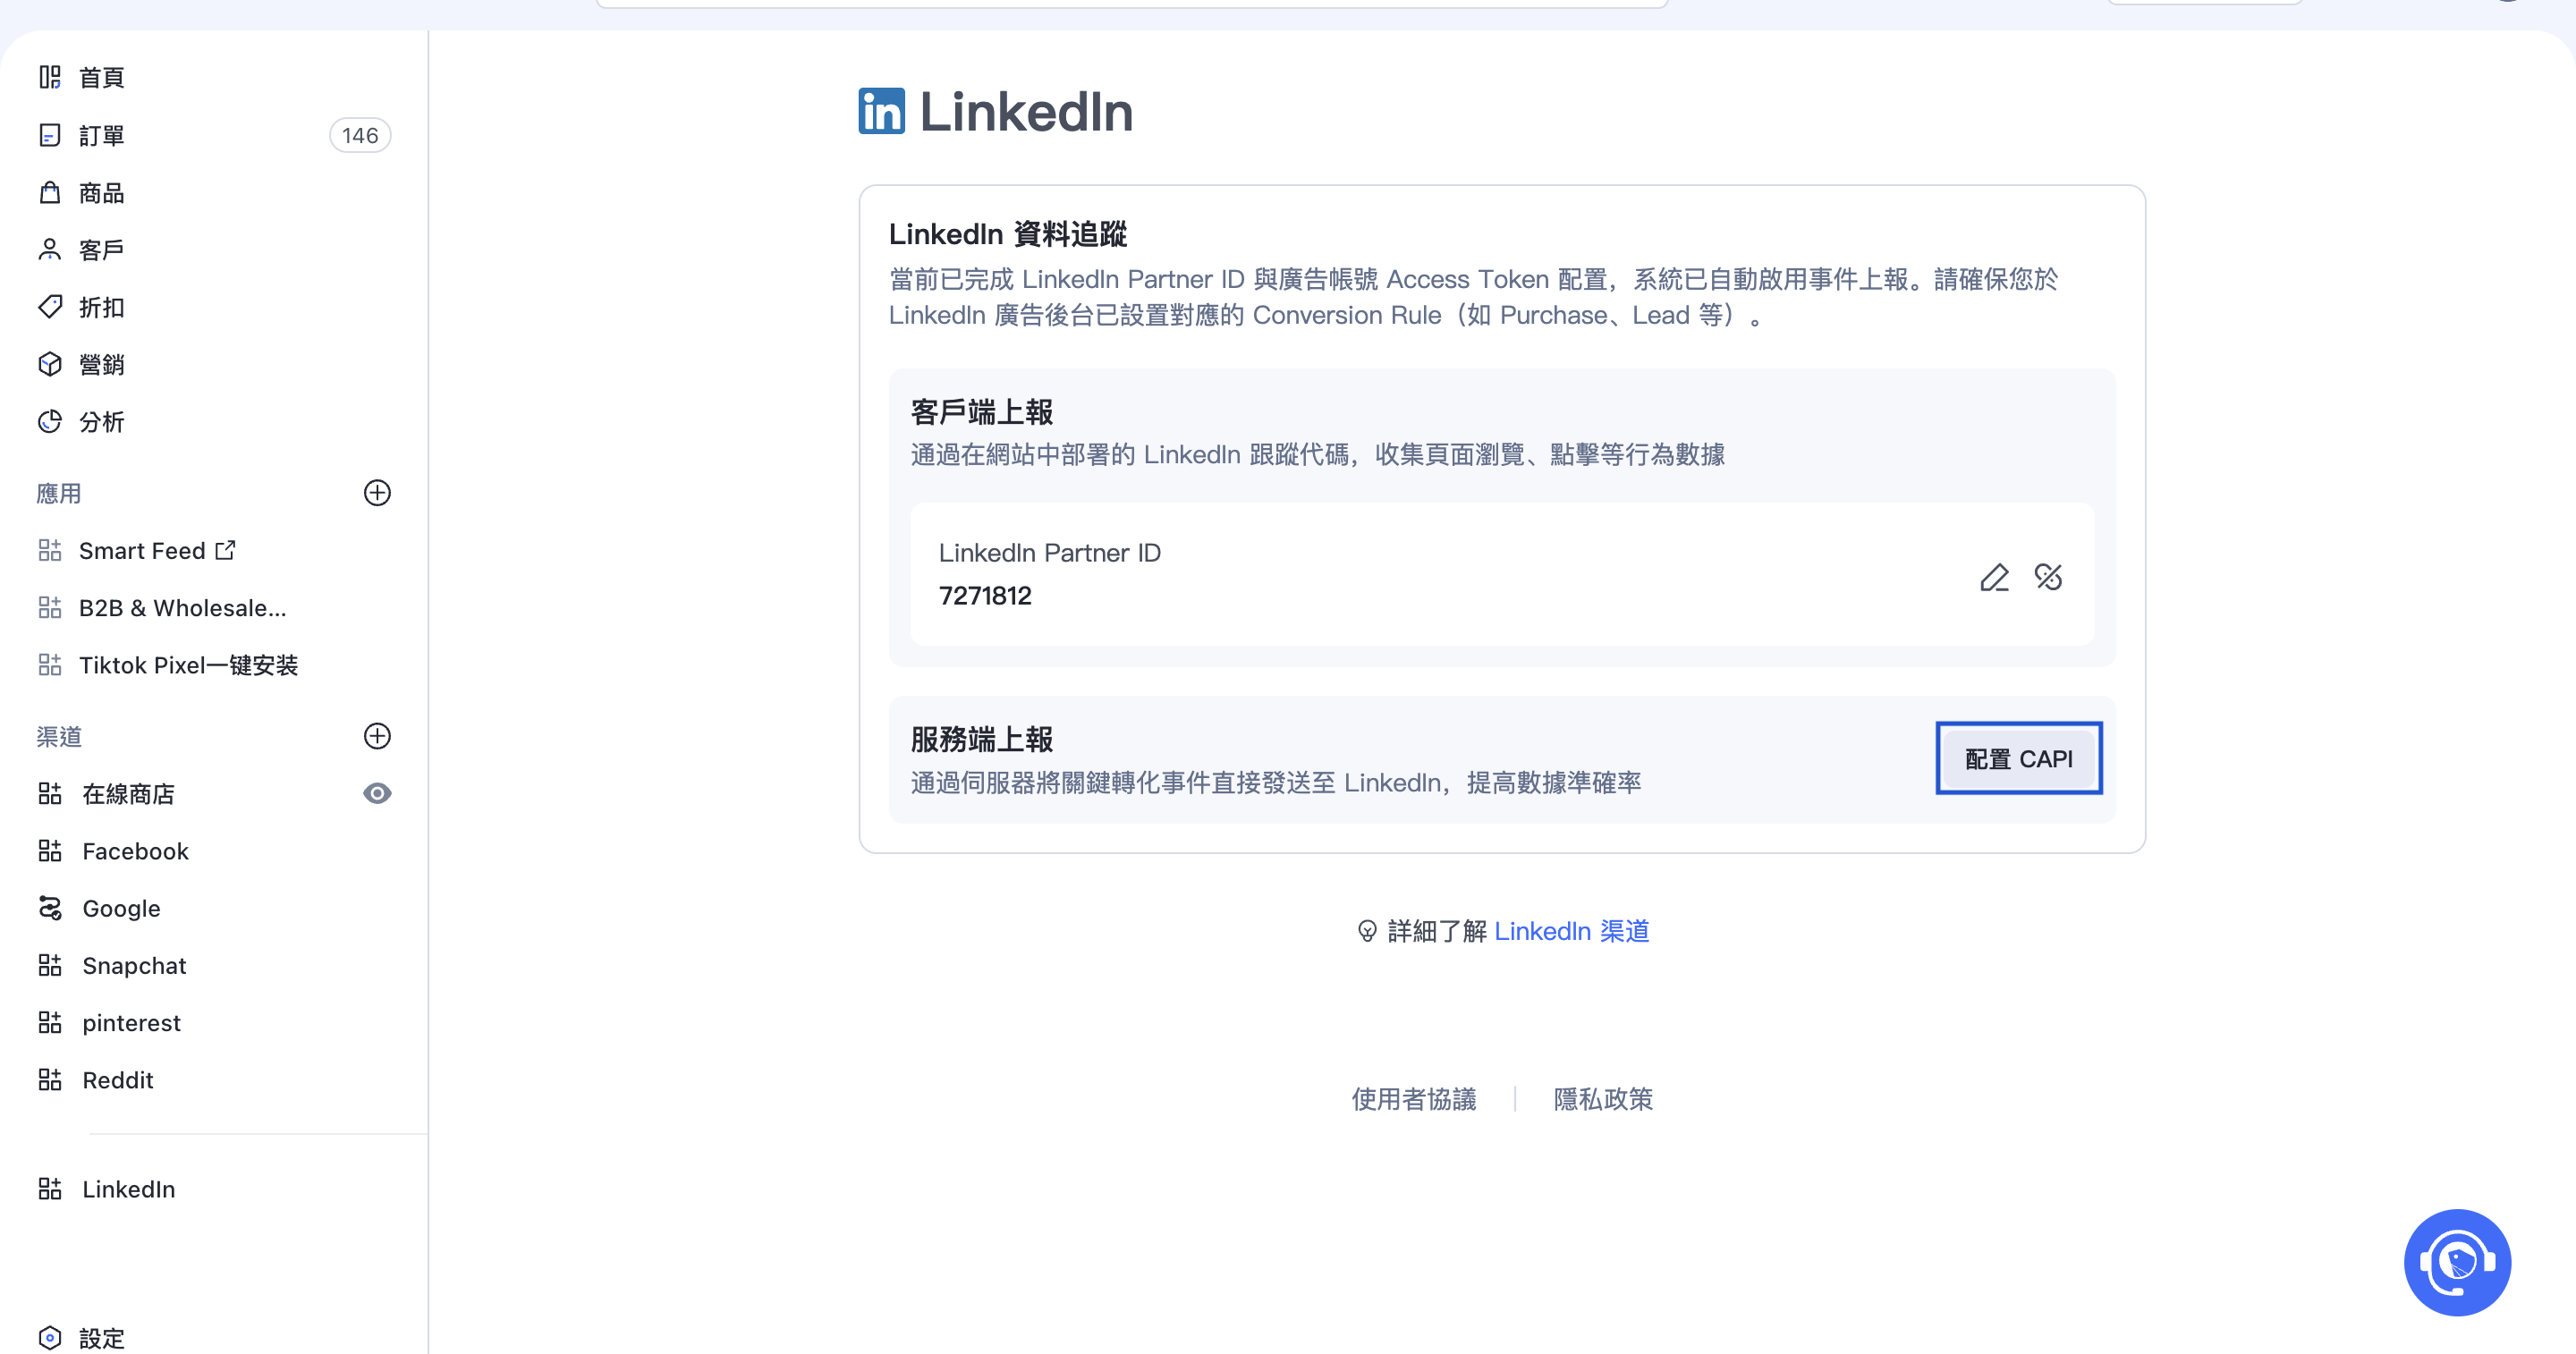
Task: Click the Smart Feed grid icon
Action: (x=50, y=551)
